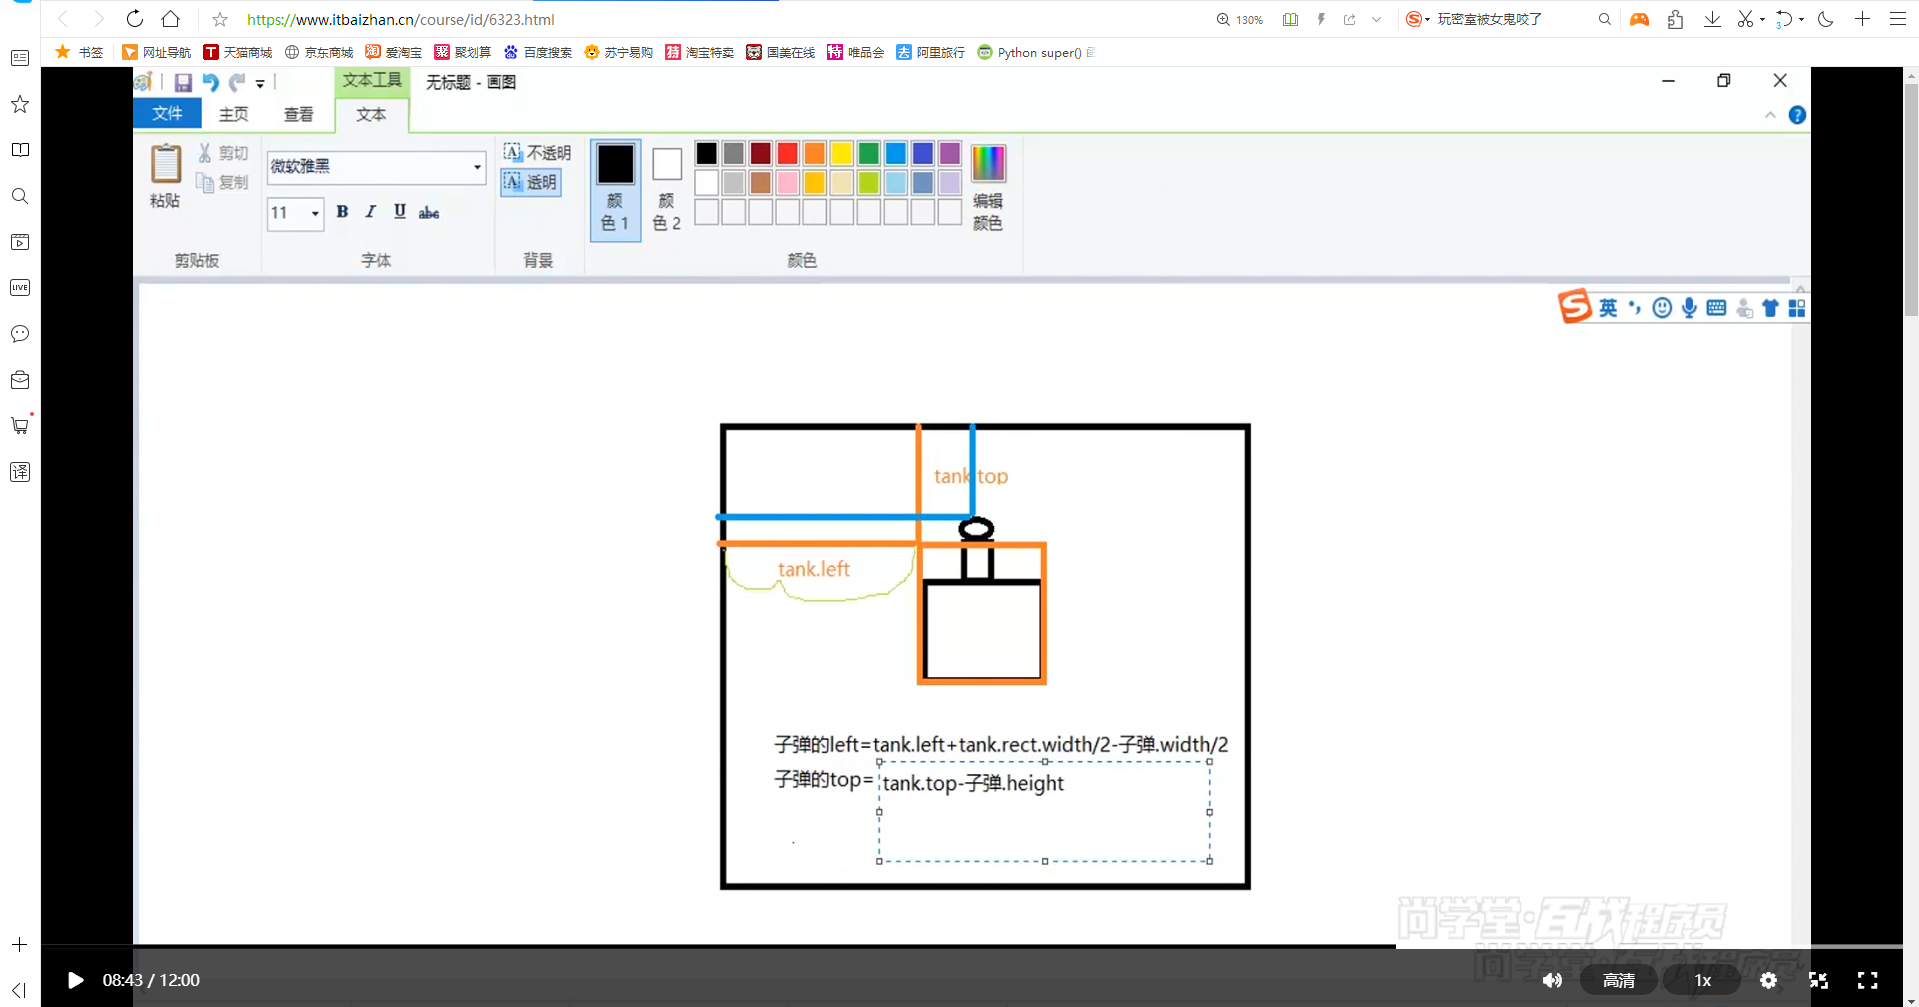Open the browser gamepad icon
This screenshot has height=1007, width=1919.
[x=1639, y=19]
